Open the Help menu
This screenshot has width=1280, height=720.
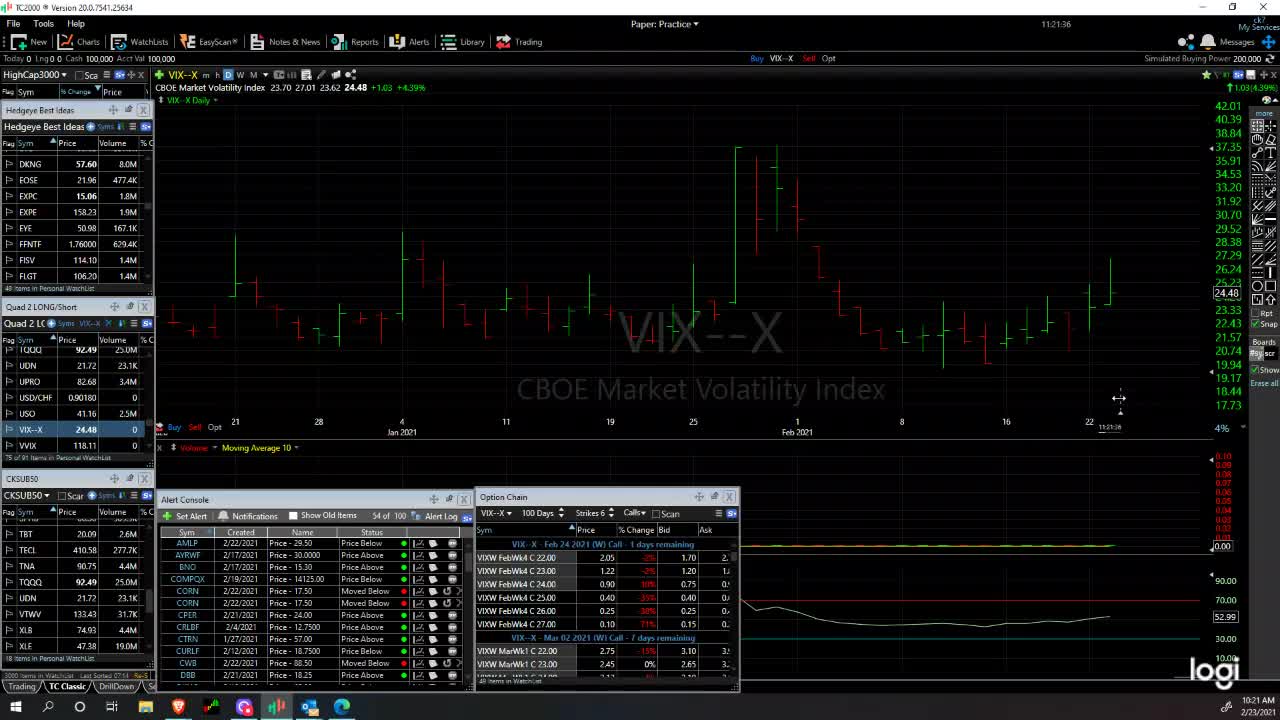(x=76, y=23)
